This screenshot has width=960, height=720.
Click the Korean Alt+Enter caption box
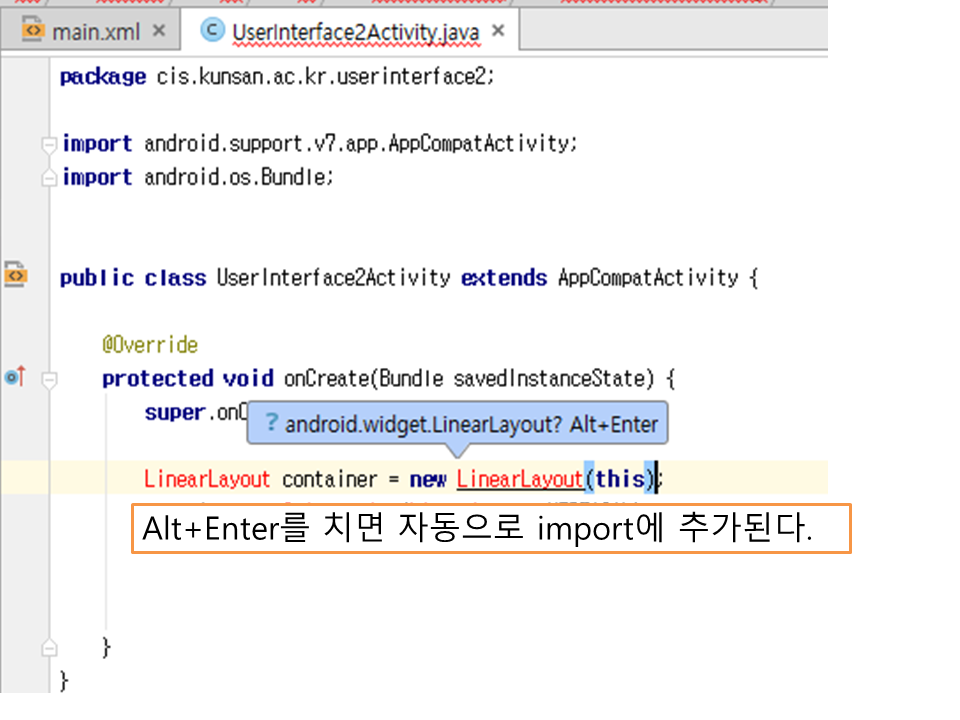pyautogui.click(x=490, y=528)
